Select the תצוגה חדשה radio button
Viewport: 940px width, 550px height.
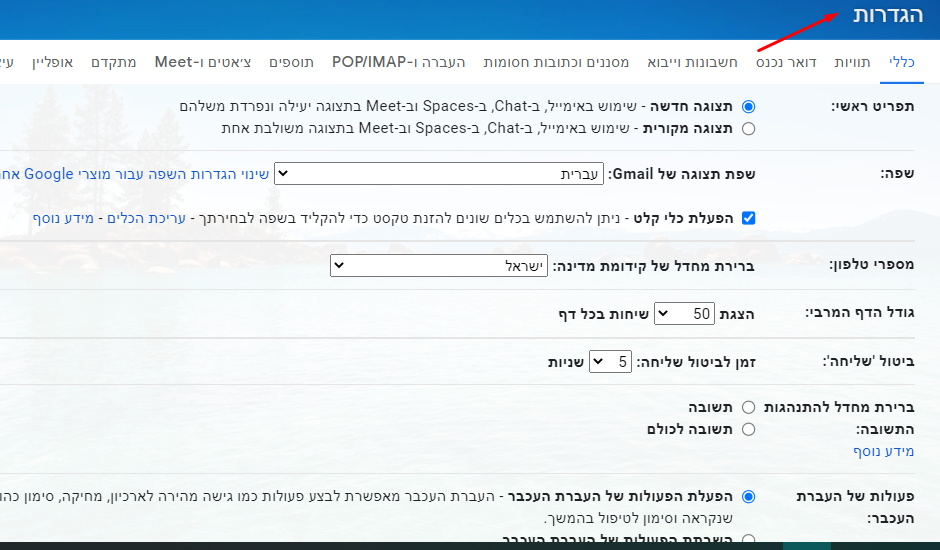(748, 106)
